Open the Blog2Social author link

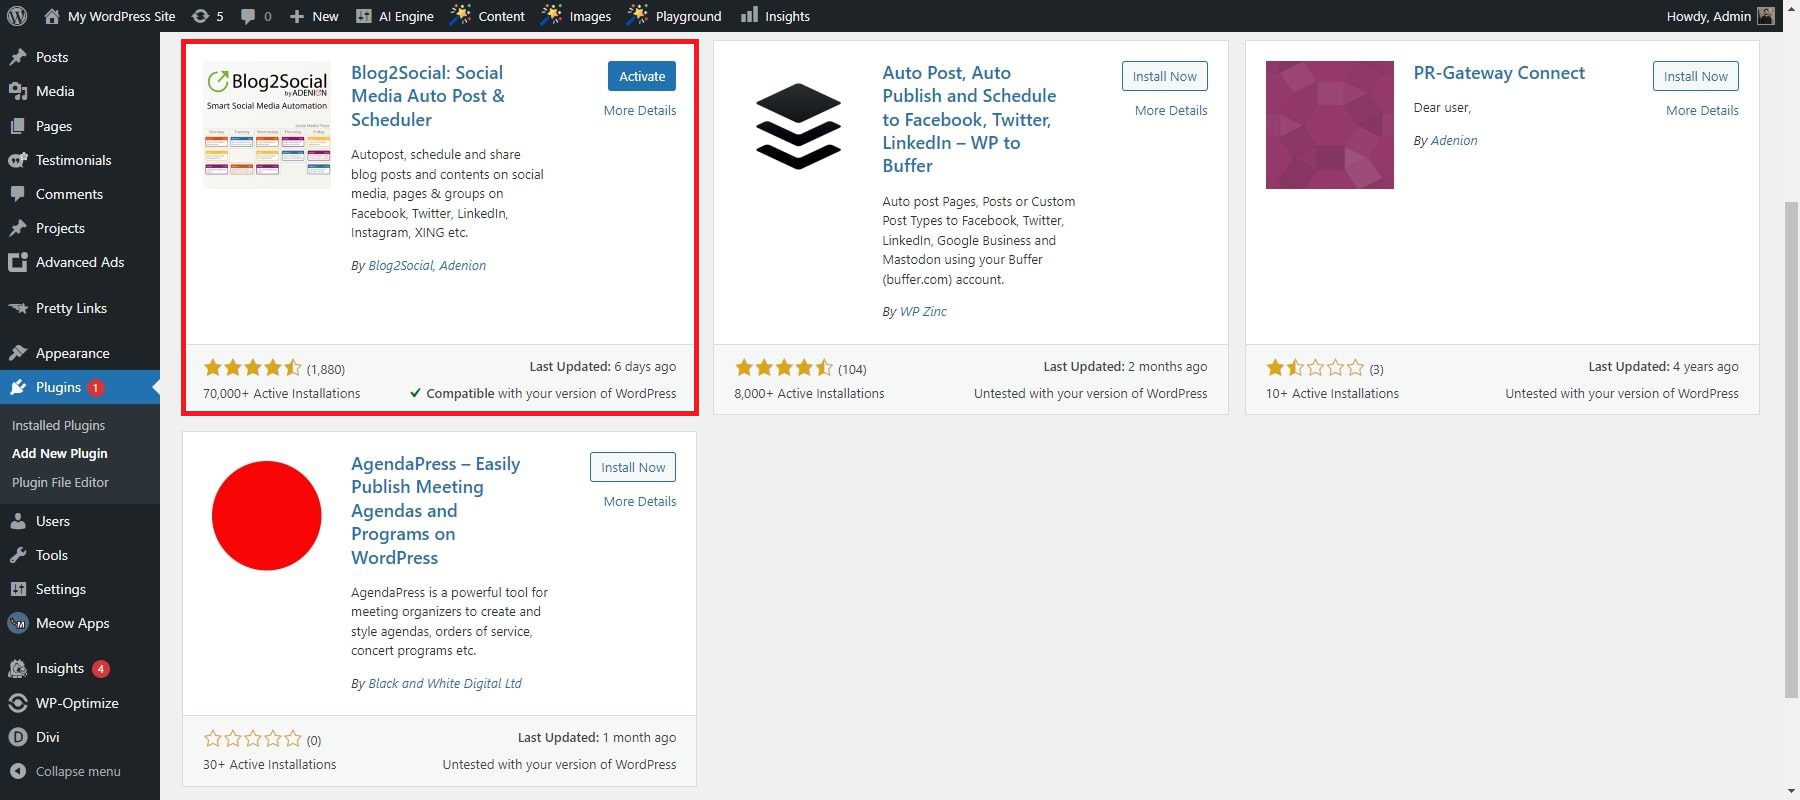[x=400, y=265]
